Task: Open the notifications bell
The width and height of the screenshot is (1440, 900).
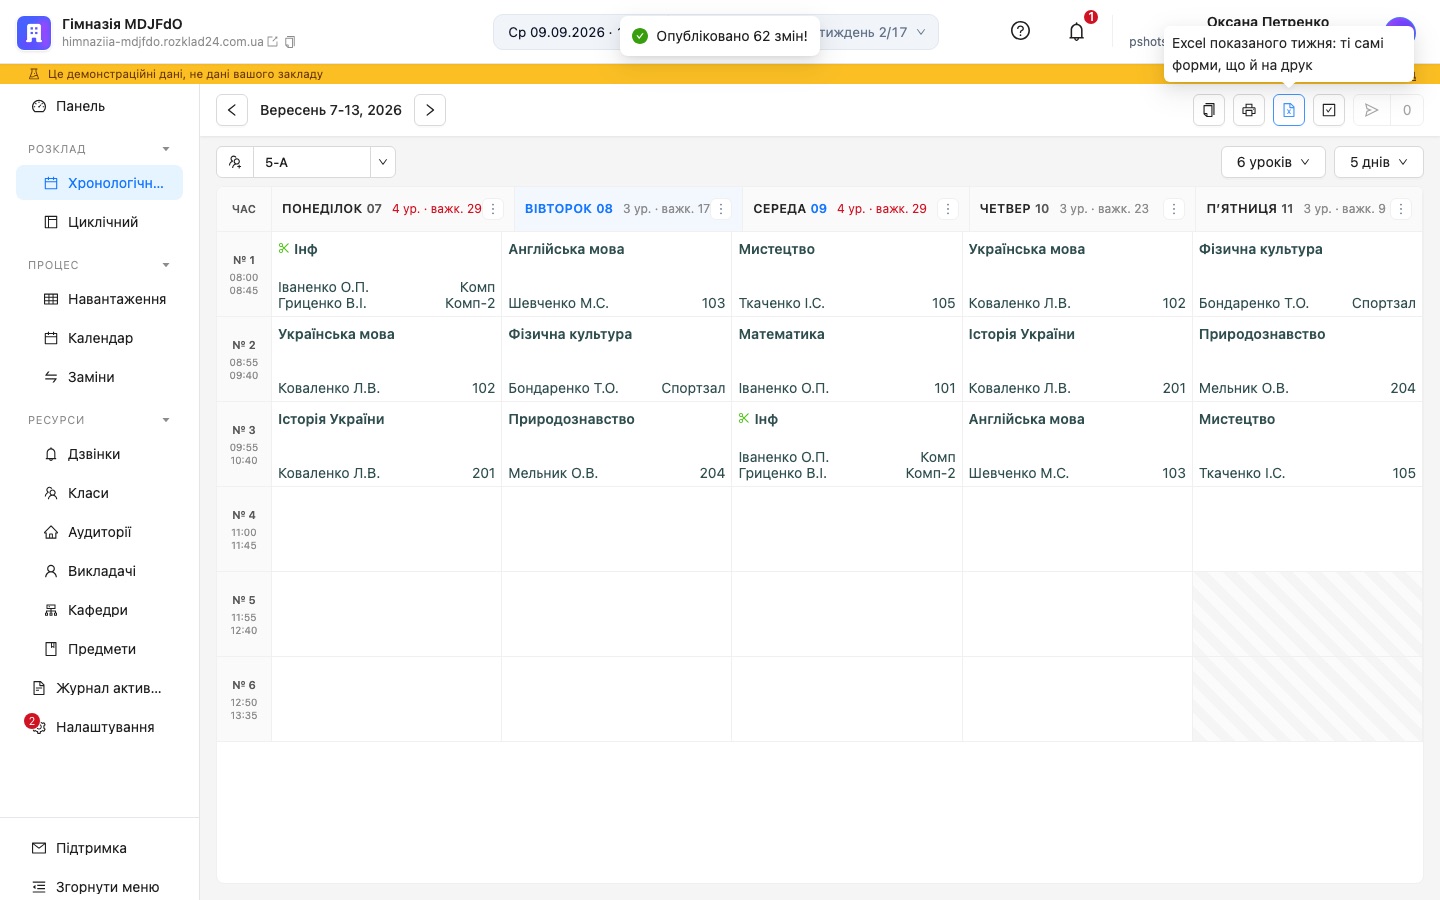Action: click(x=1076, y=31)
